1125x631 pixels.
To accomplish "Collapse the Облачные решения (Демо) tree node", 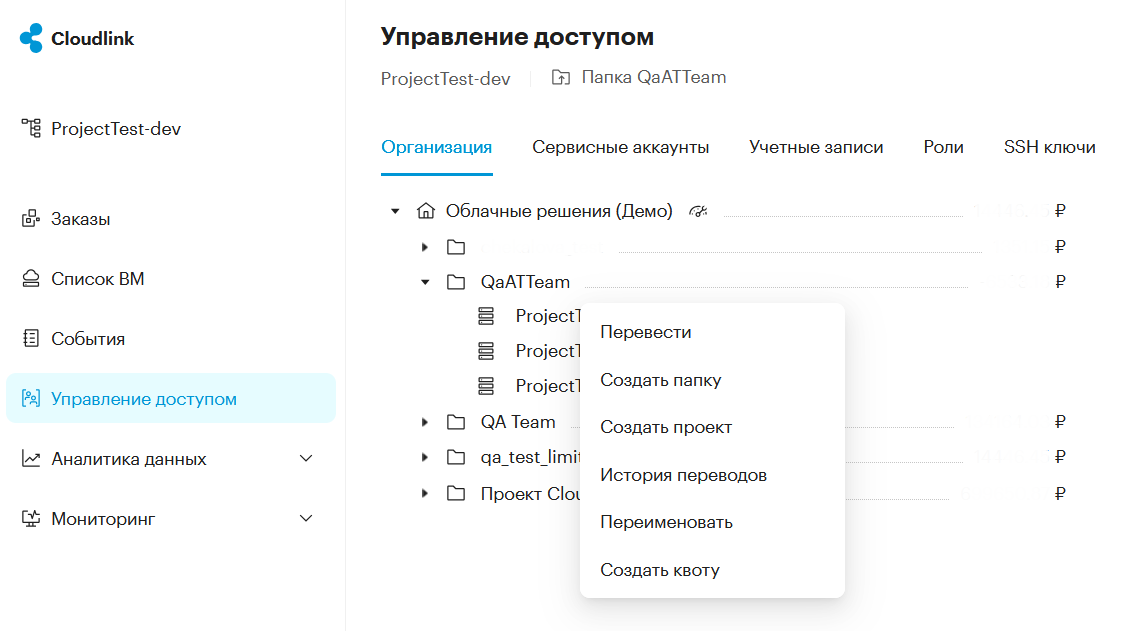I will 395,211.
